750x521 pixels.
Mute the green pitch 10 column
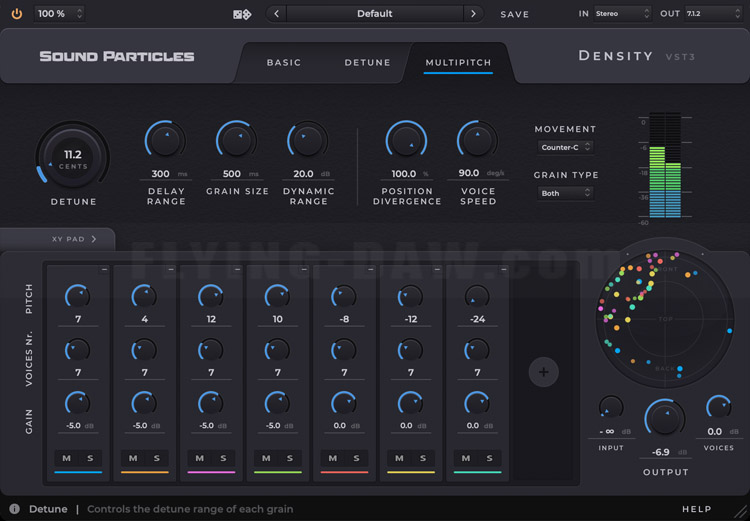pos(266,458)
